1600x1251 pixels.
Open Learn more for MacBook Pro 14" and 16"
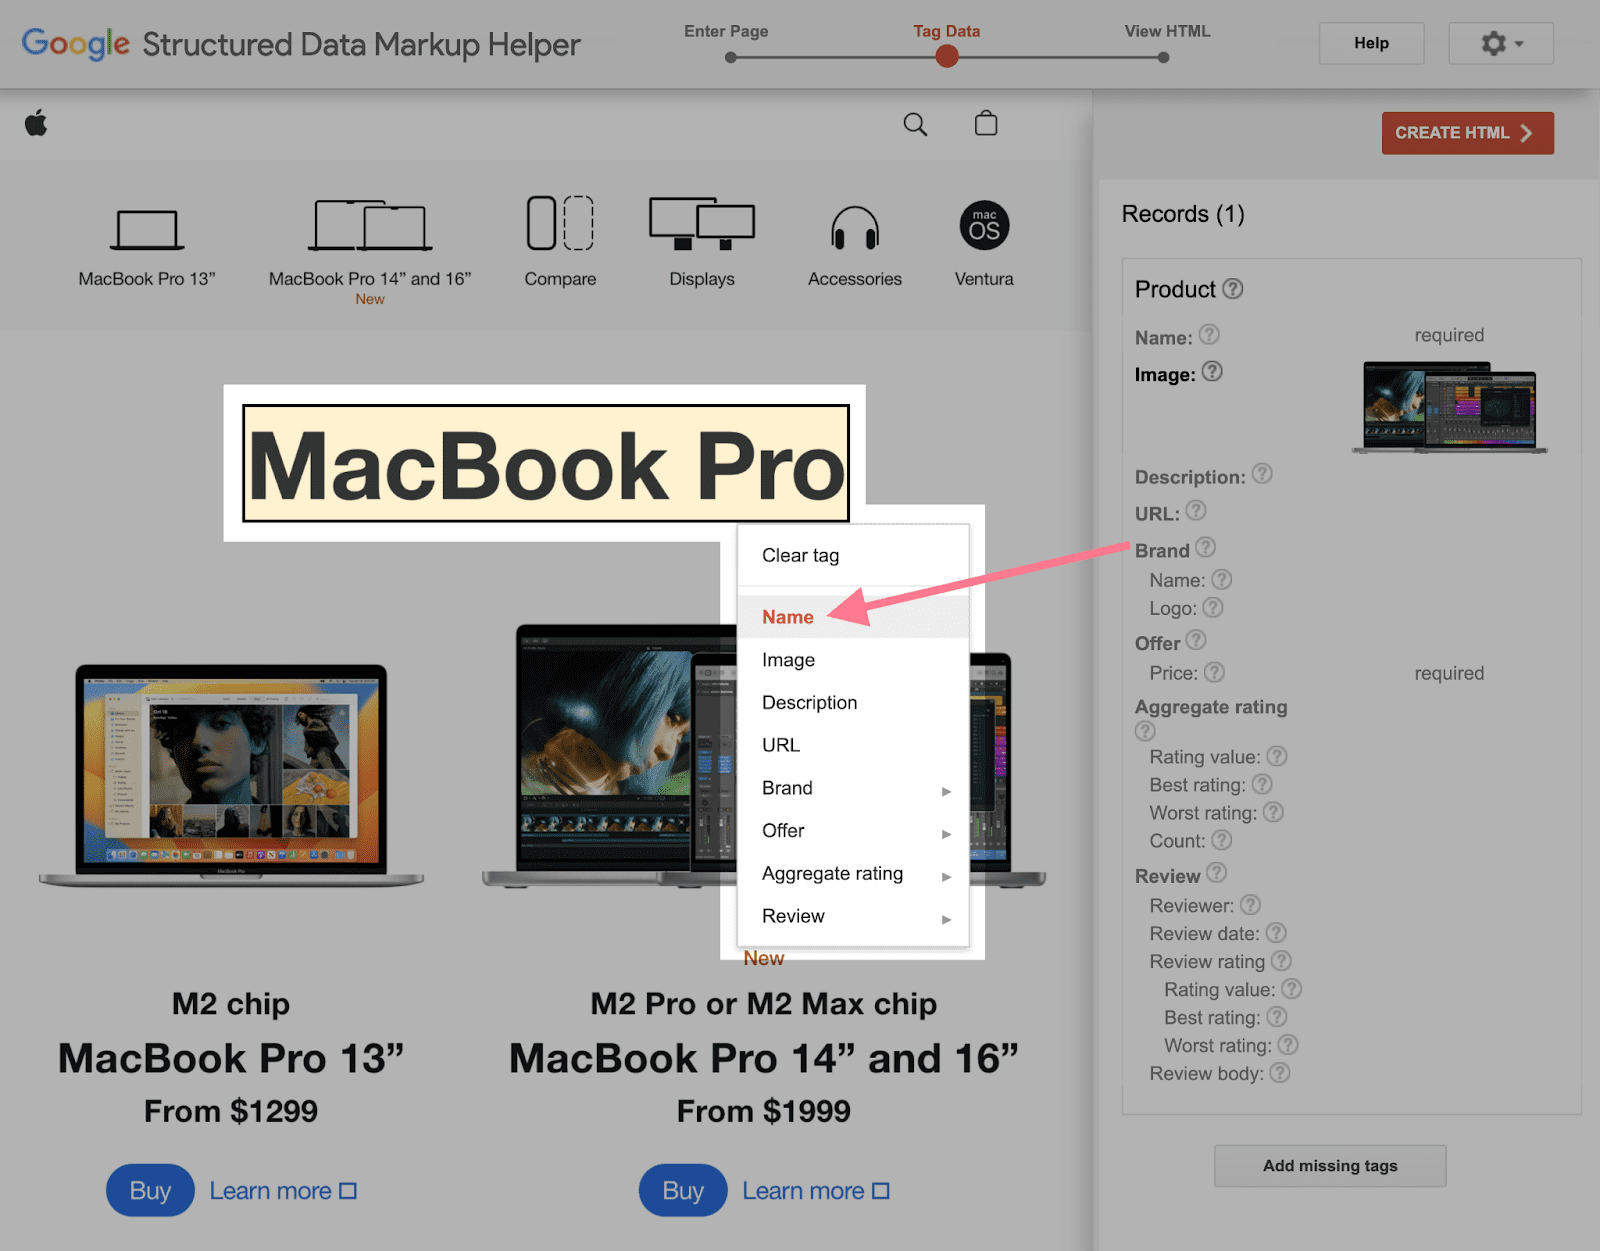[816, 1191]
